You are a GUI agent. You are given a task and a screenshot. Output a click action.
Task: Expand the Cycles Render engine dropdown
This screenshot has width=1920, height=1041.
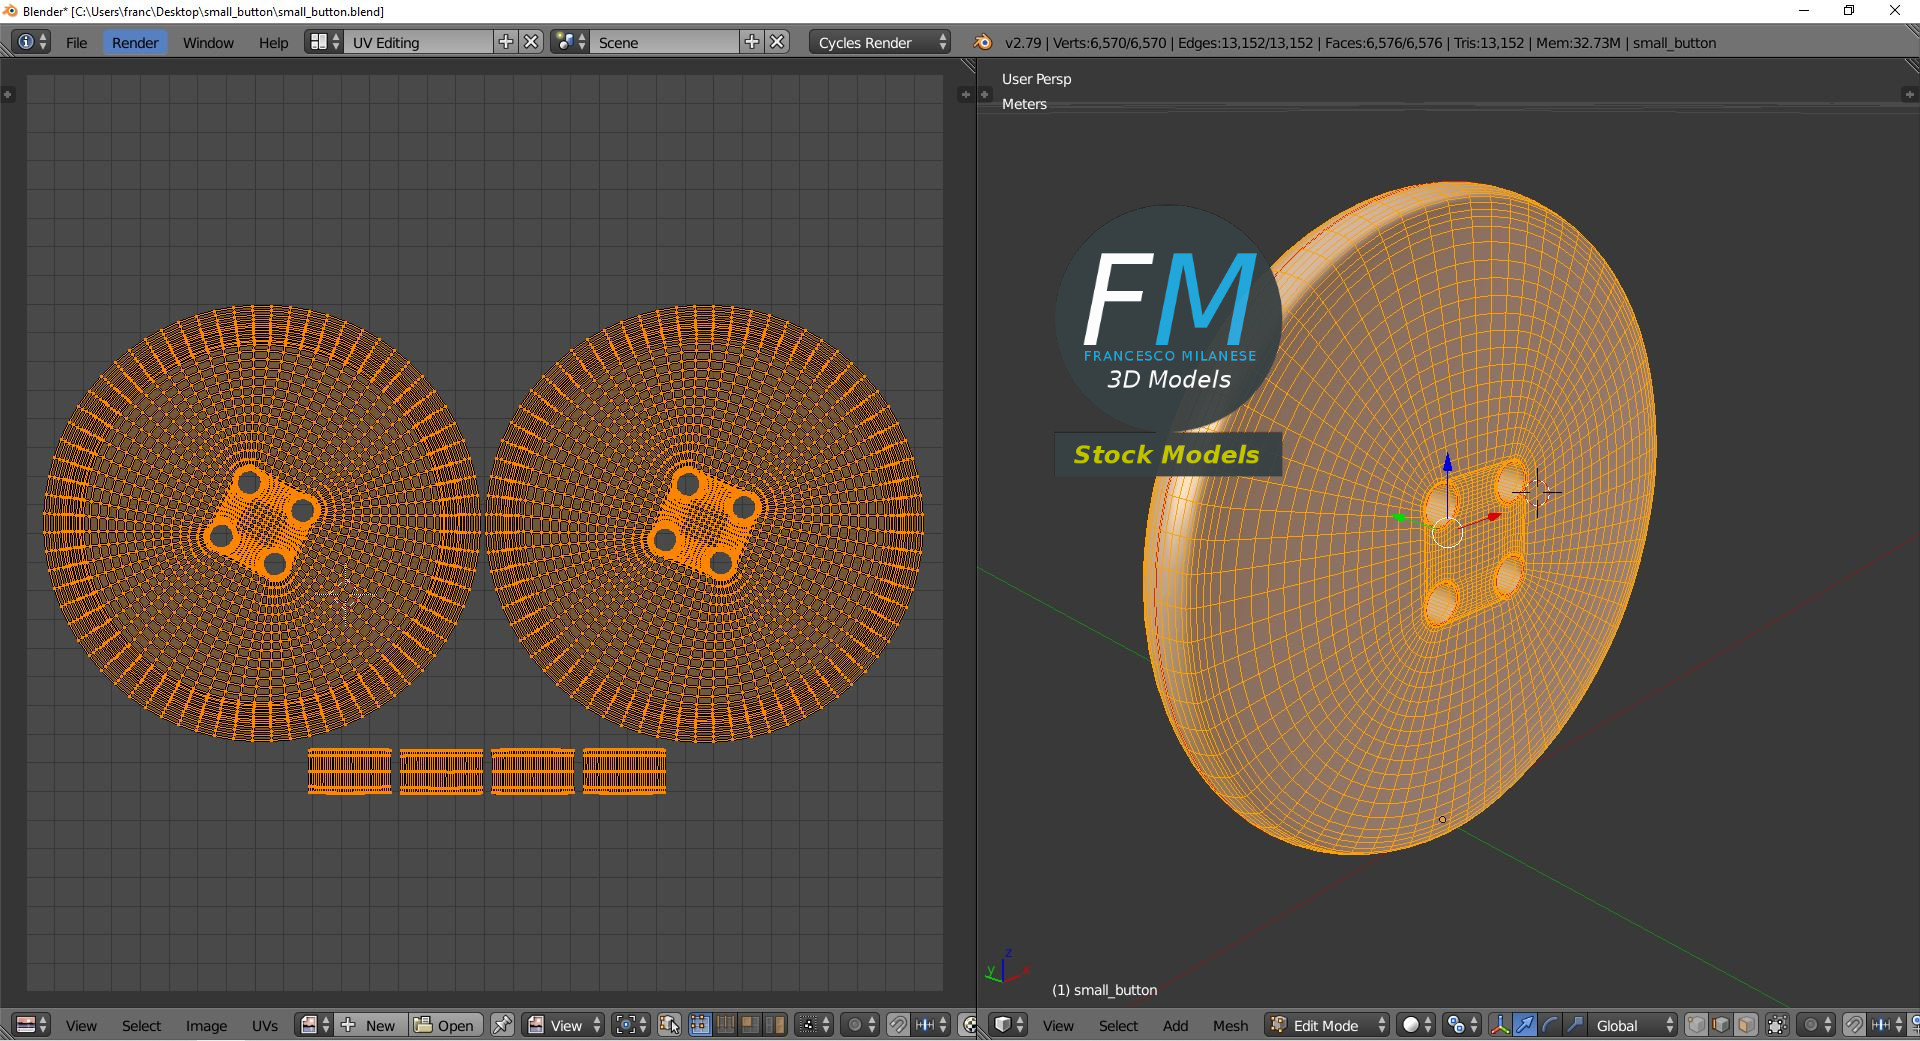[x=879, y=42]
